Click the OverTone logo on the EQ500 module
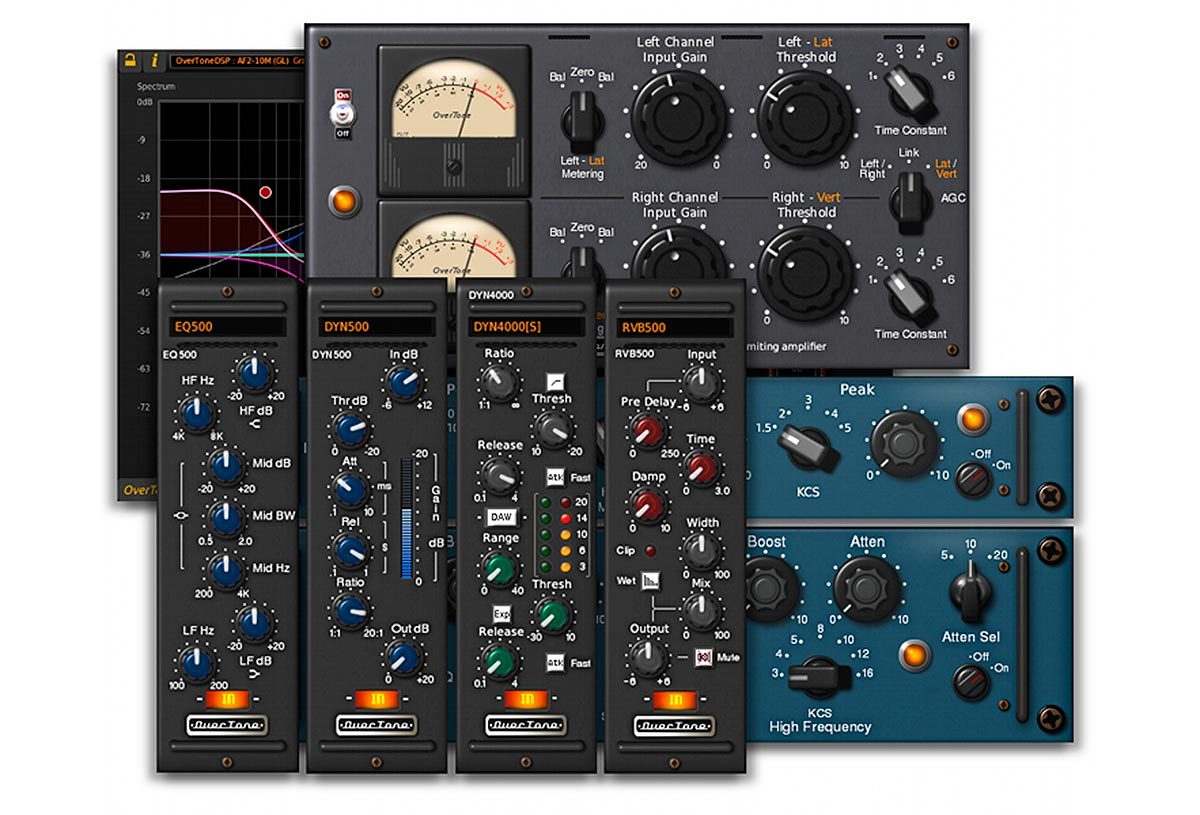Viewport: 1200px width, 815px height. point(227,724)
